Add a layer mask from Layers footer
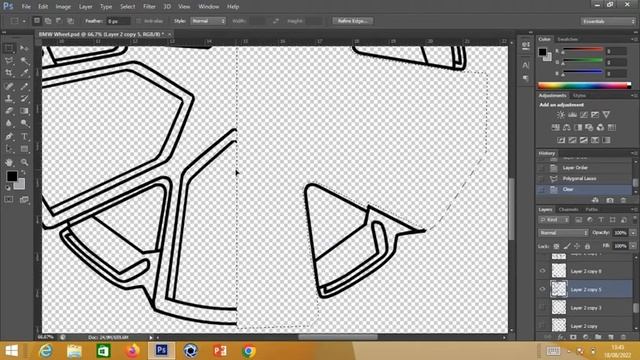 tap(573, 337)
